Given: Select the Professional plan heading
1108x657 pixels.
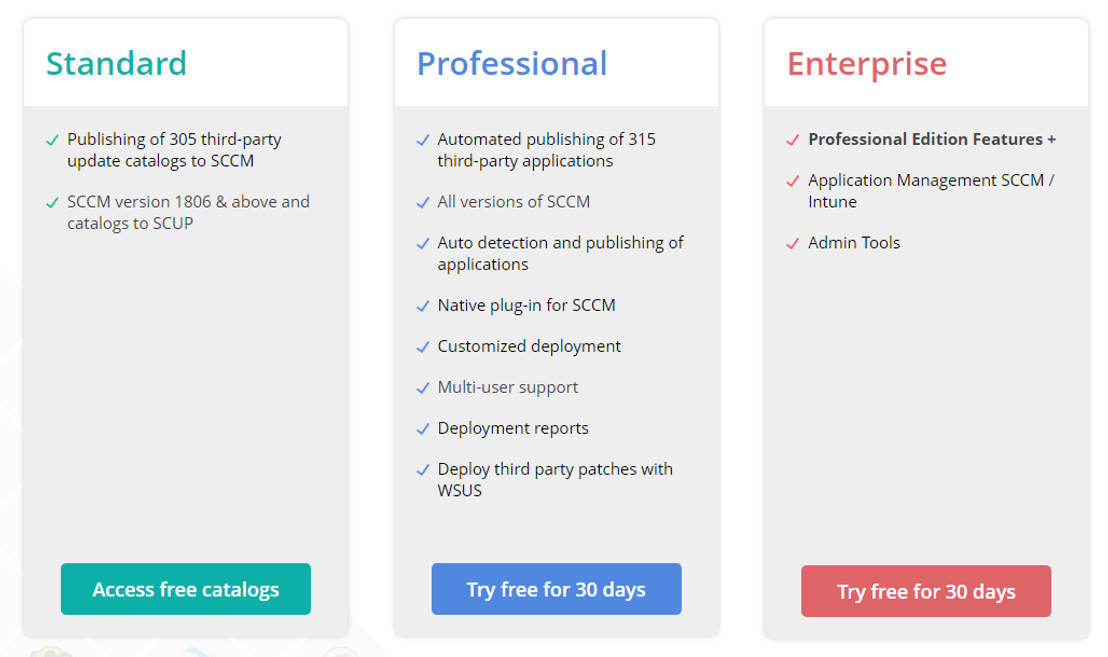Looking at the screenshot, I should coord(512,63).
